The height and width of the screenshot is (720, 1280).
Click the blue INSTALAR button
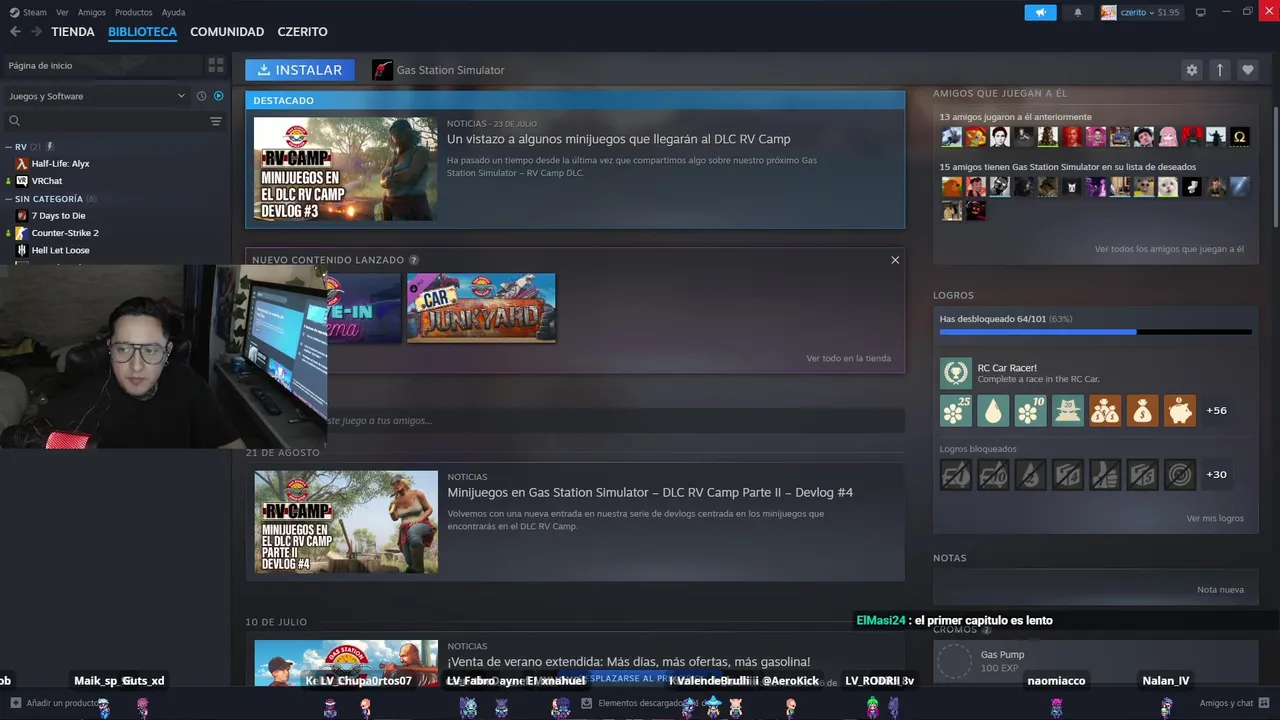(299, 70)
